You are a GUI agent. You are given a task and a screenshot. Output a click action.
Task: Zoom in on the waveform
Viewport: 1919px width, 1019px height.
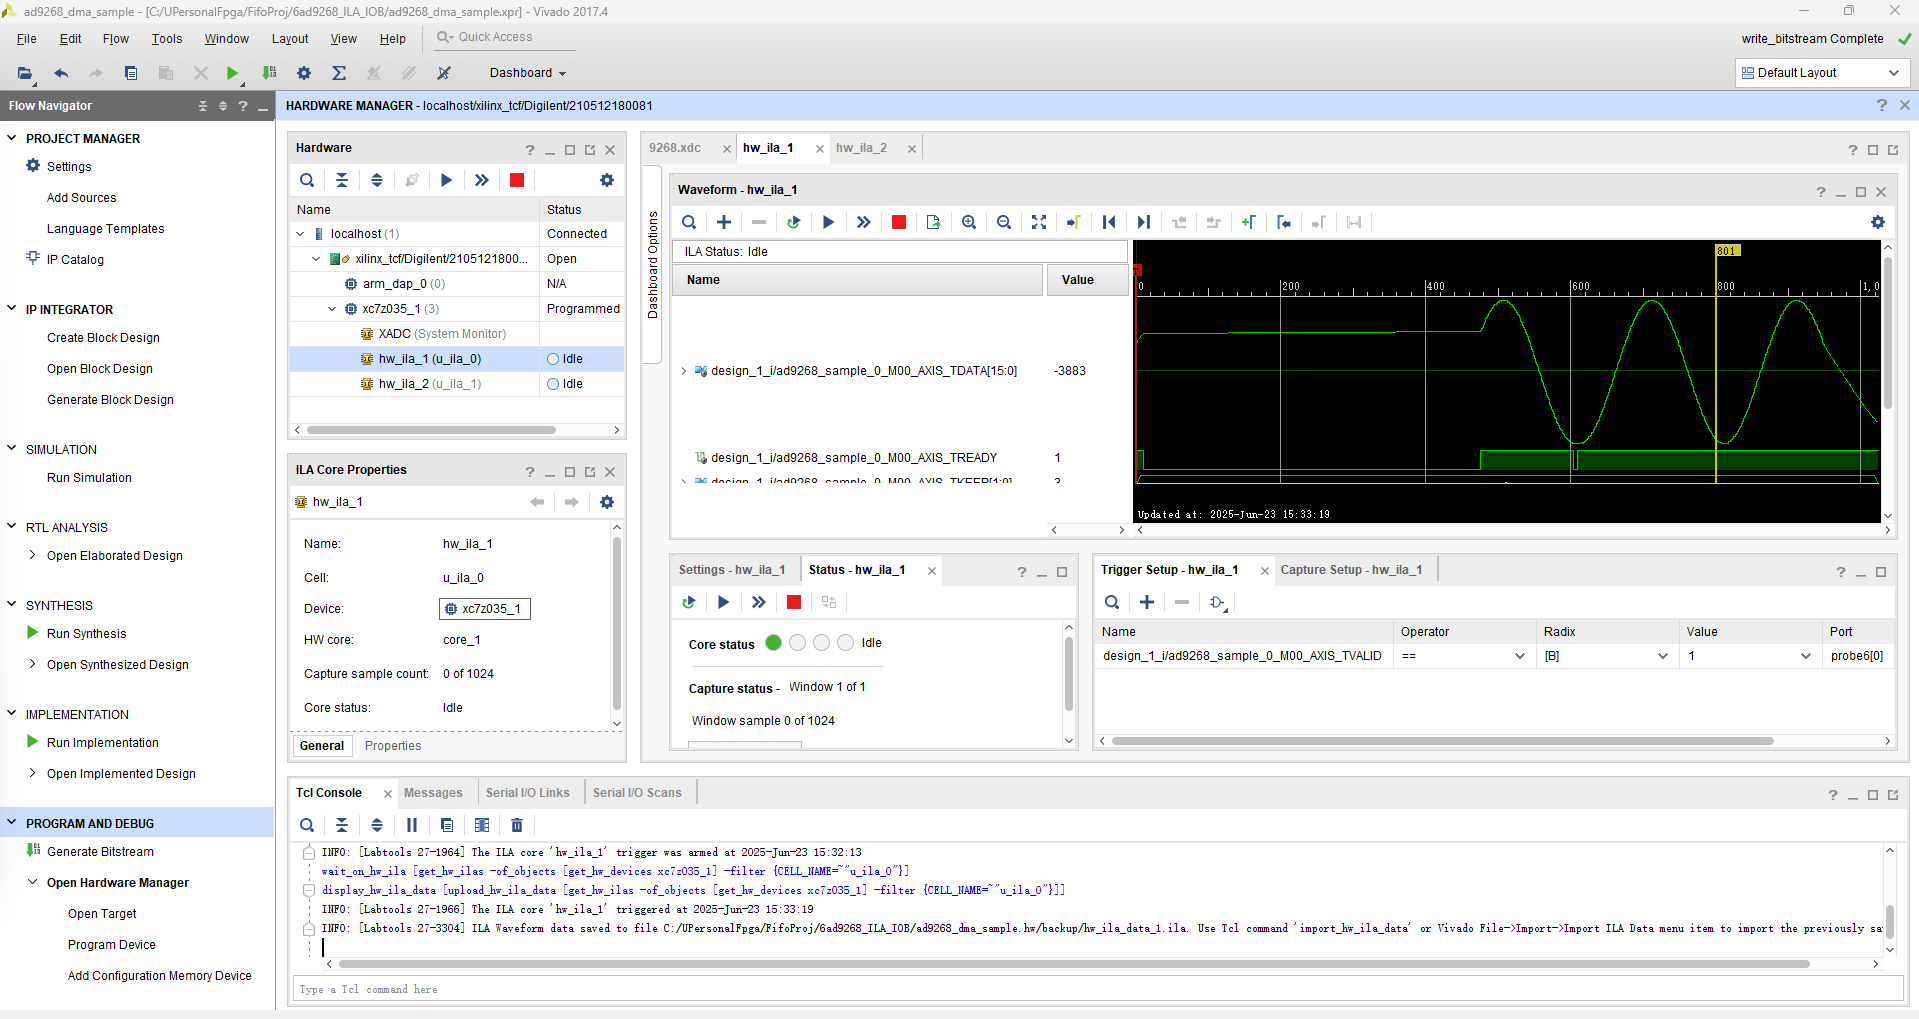968,222
